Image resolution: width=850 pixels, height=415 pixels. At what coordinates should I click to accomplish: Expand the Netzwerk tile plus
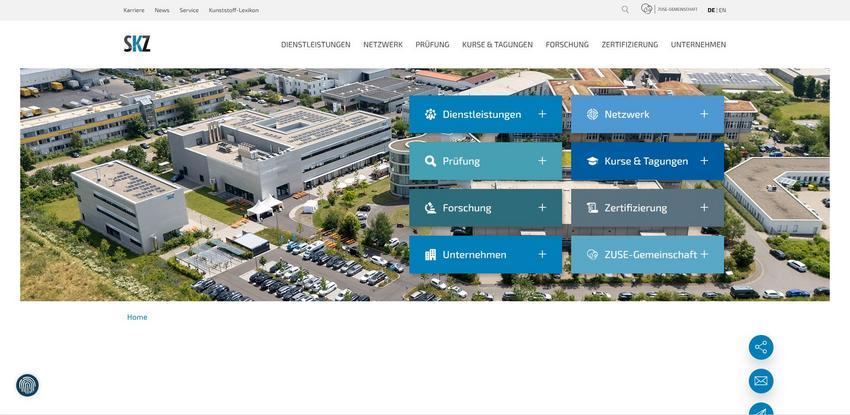pos(704,114)
